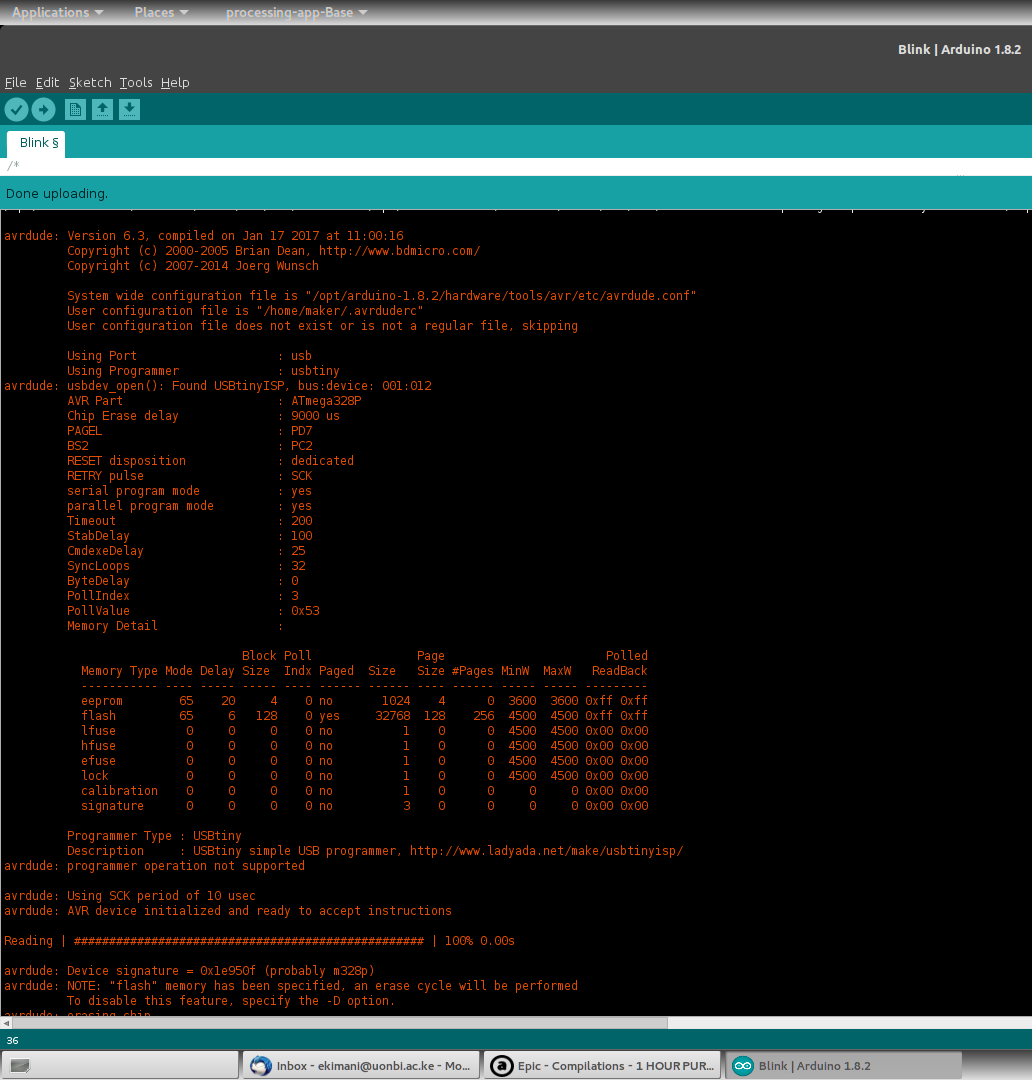Click the ladyada.net usbtinyisp URL text

[546, 851]
